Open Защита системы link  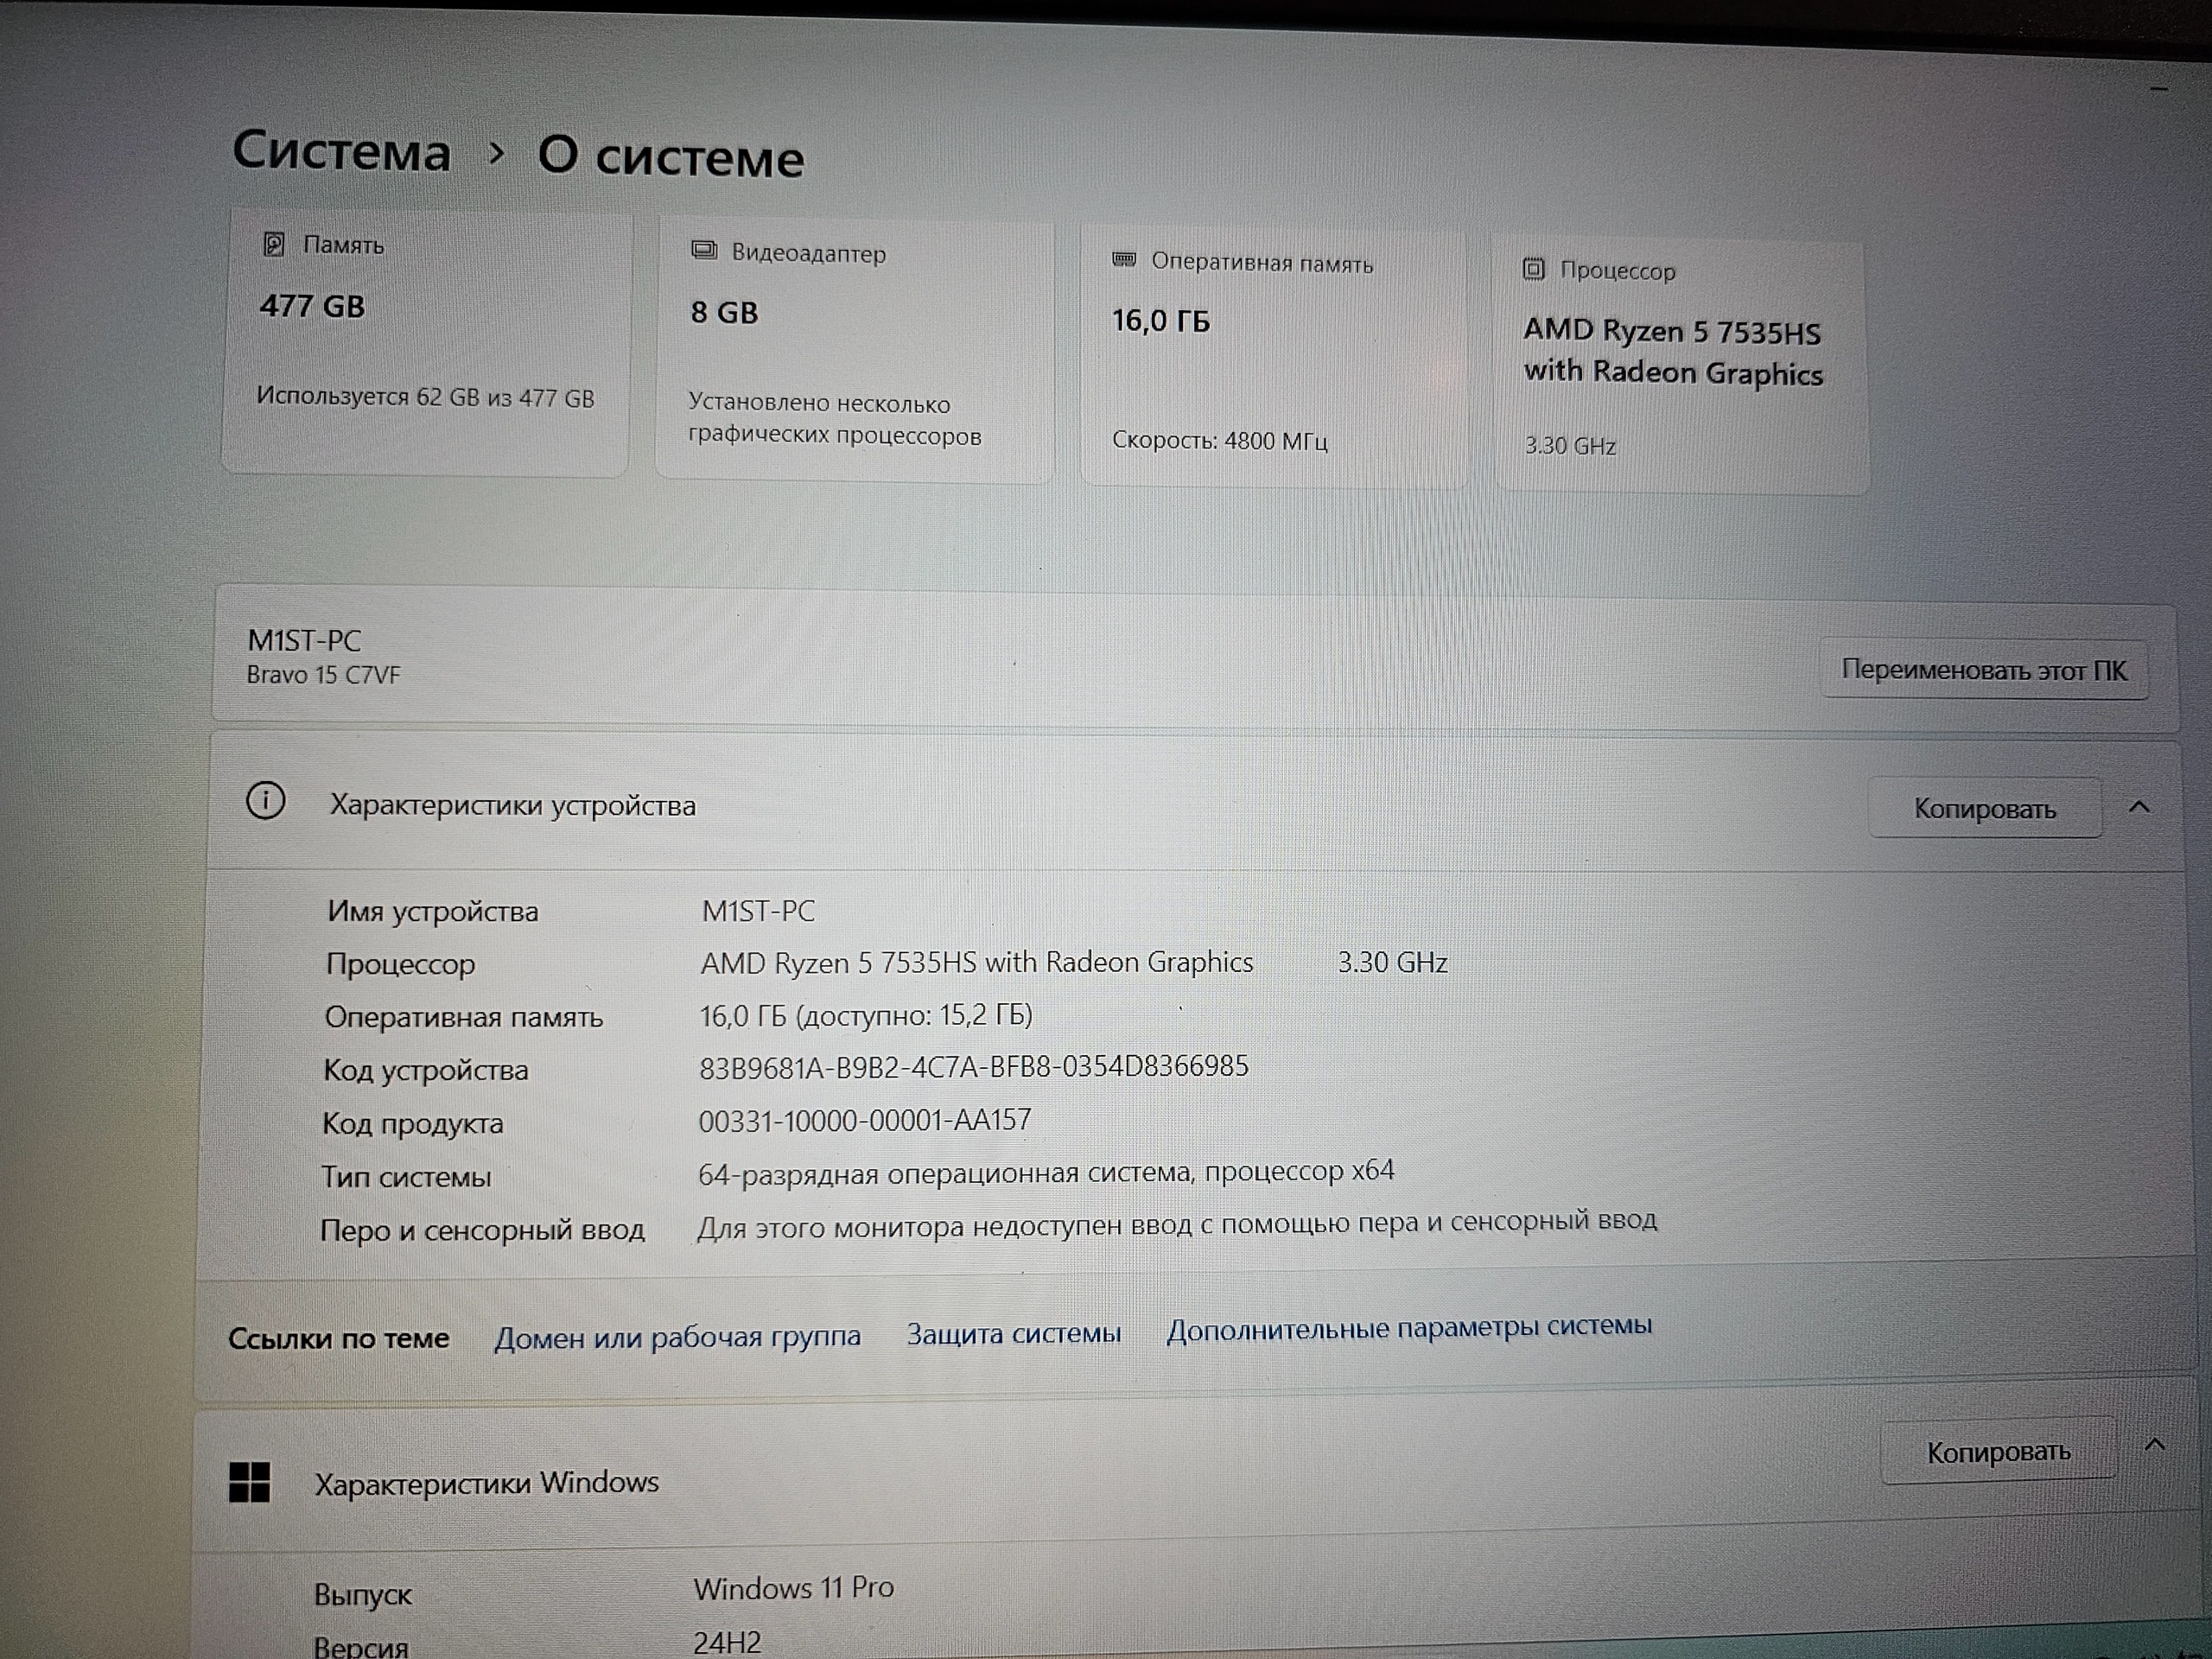pyautogui.click(x=1013, y=1333)
